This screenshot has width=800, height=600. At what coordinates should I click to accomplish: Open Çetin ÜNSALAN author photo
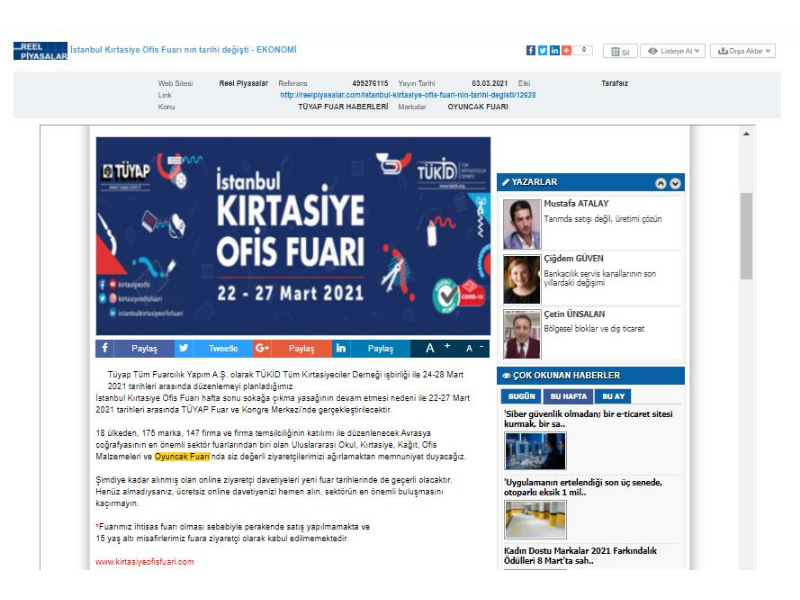point(521,334)
